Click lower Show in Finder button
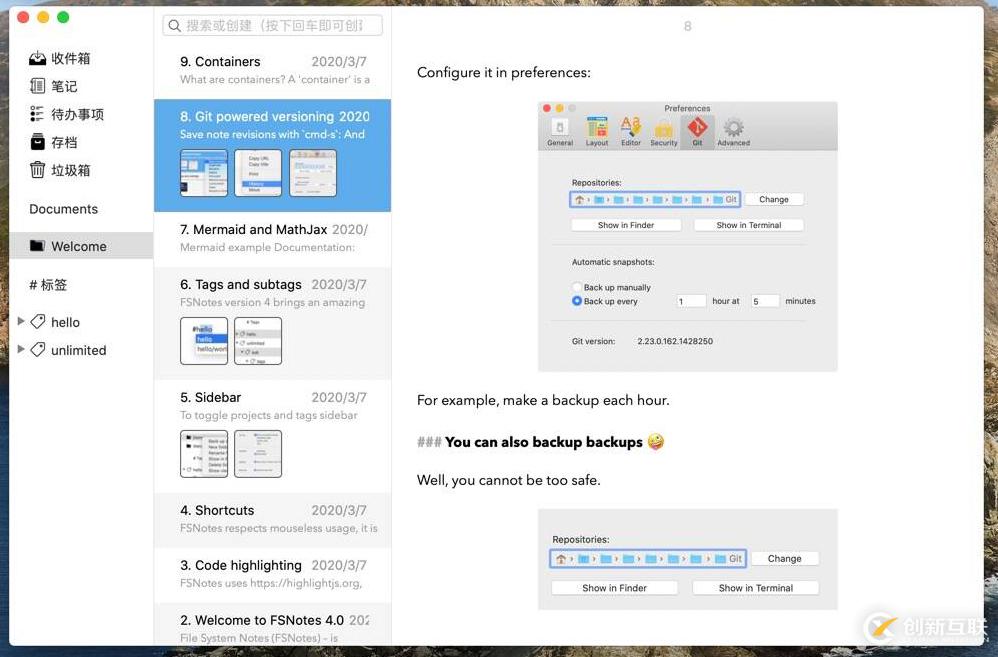 614,588
